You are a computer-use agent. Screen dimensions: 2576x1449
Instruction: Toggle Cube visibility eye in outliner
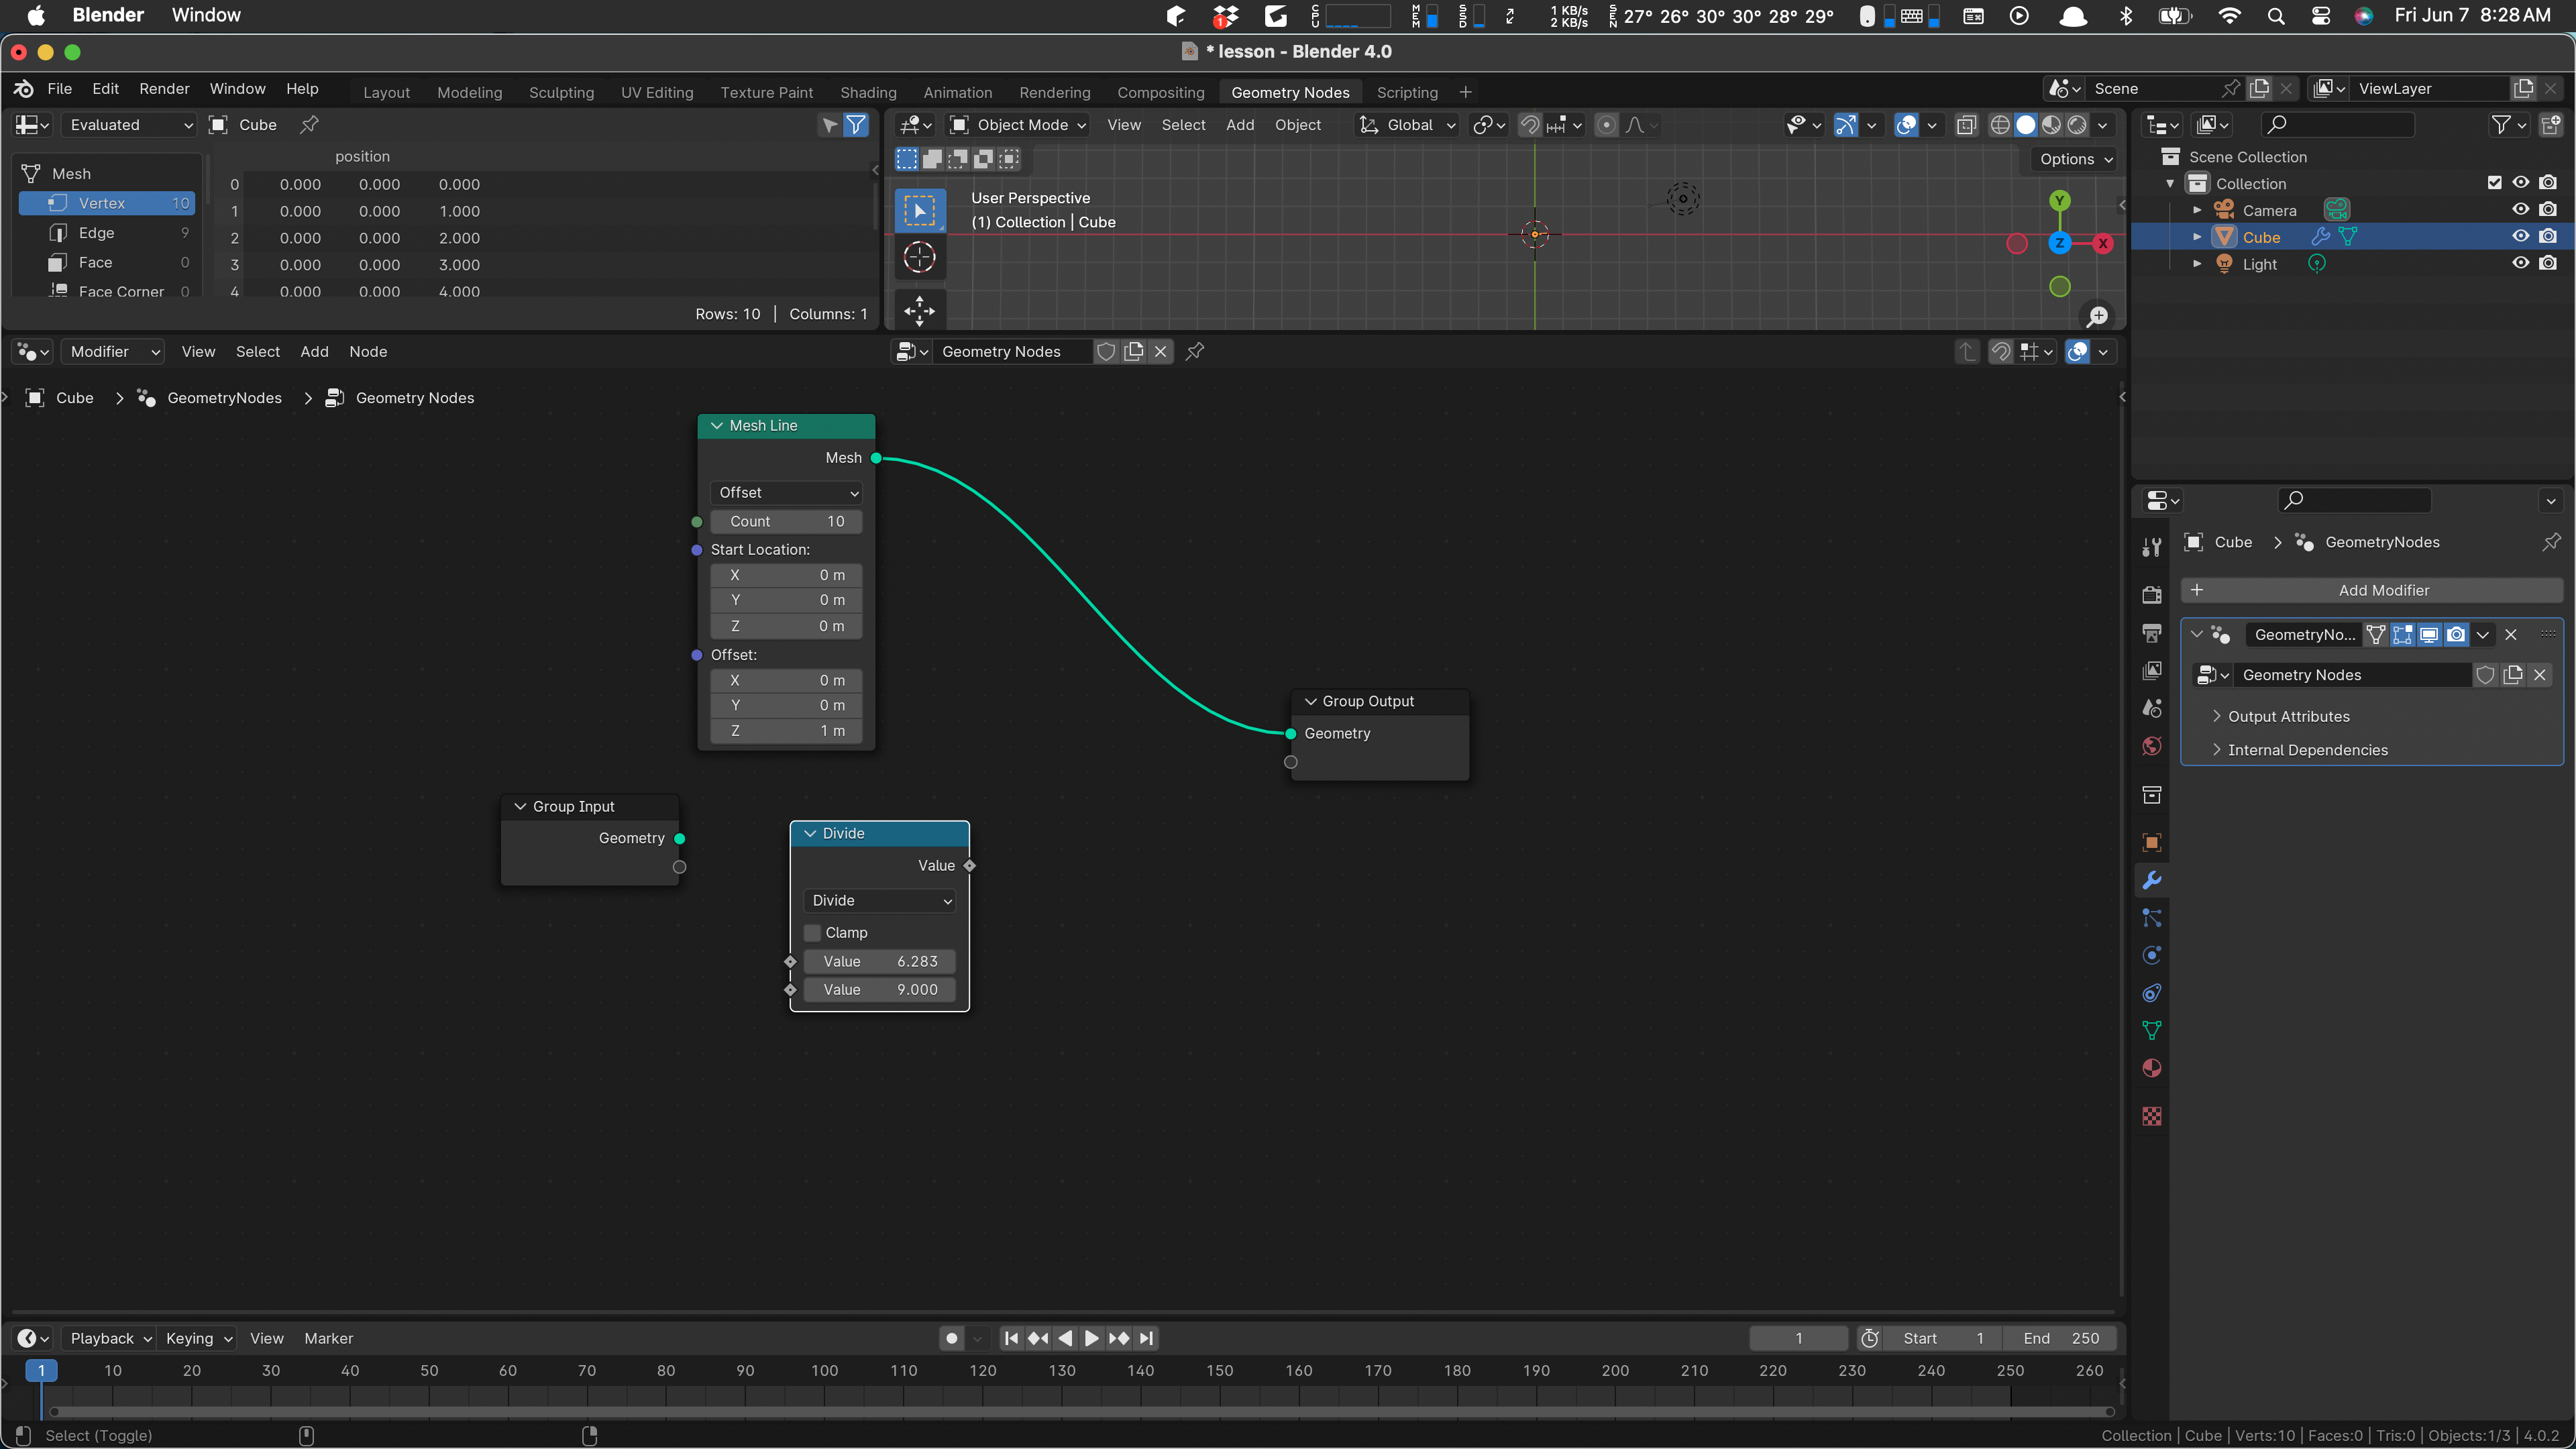tap(2520, 237)
